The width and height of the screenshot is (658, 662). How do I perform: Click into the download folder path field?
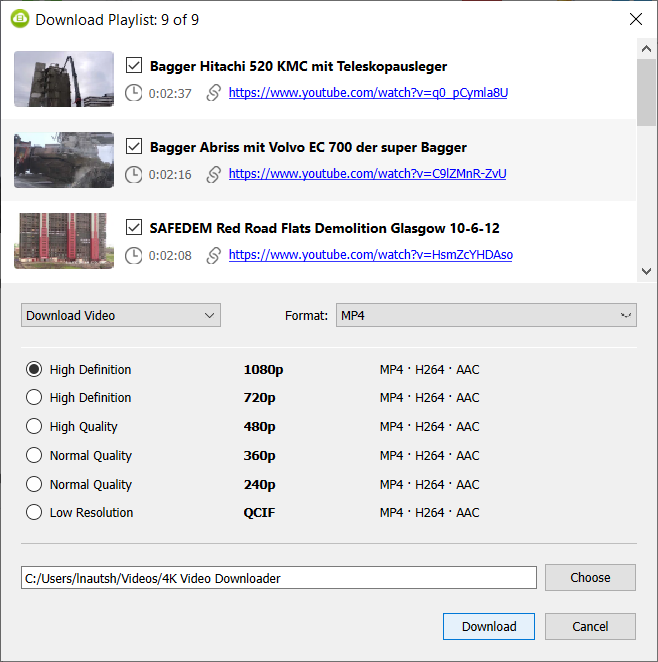pyautogui.click(x=279, y=578)
